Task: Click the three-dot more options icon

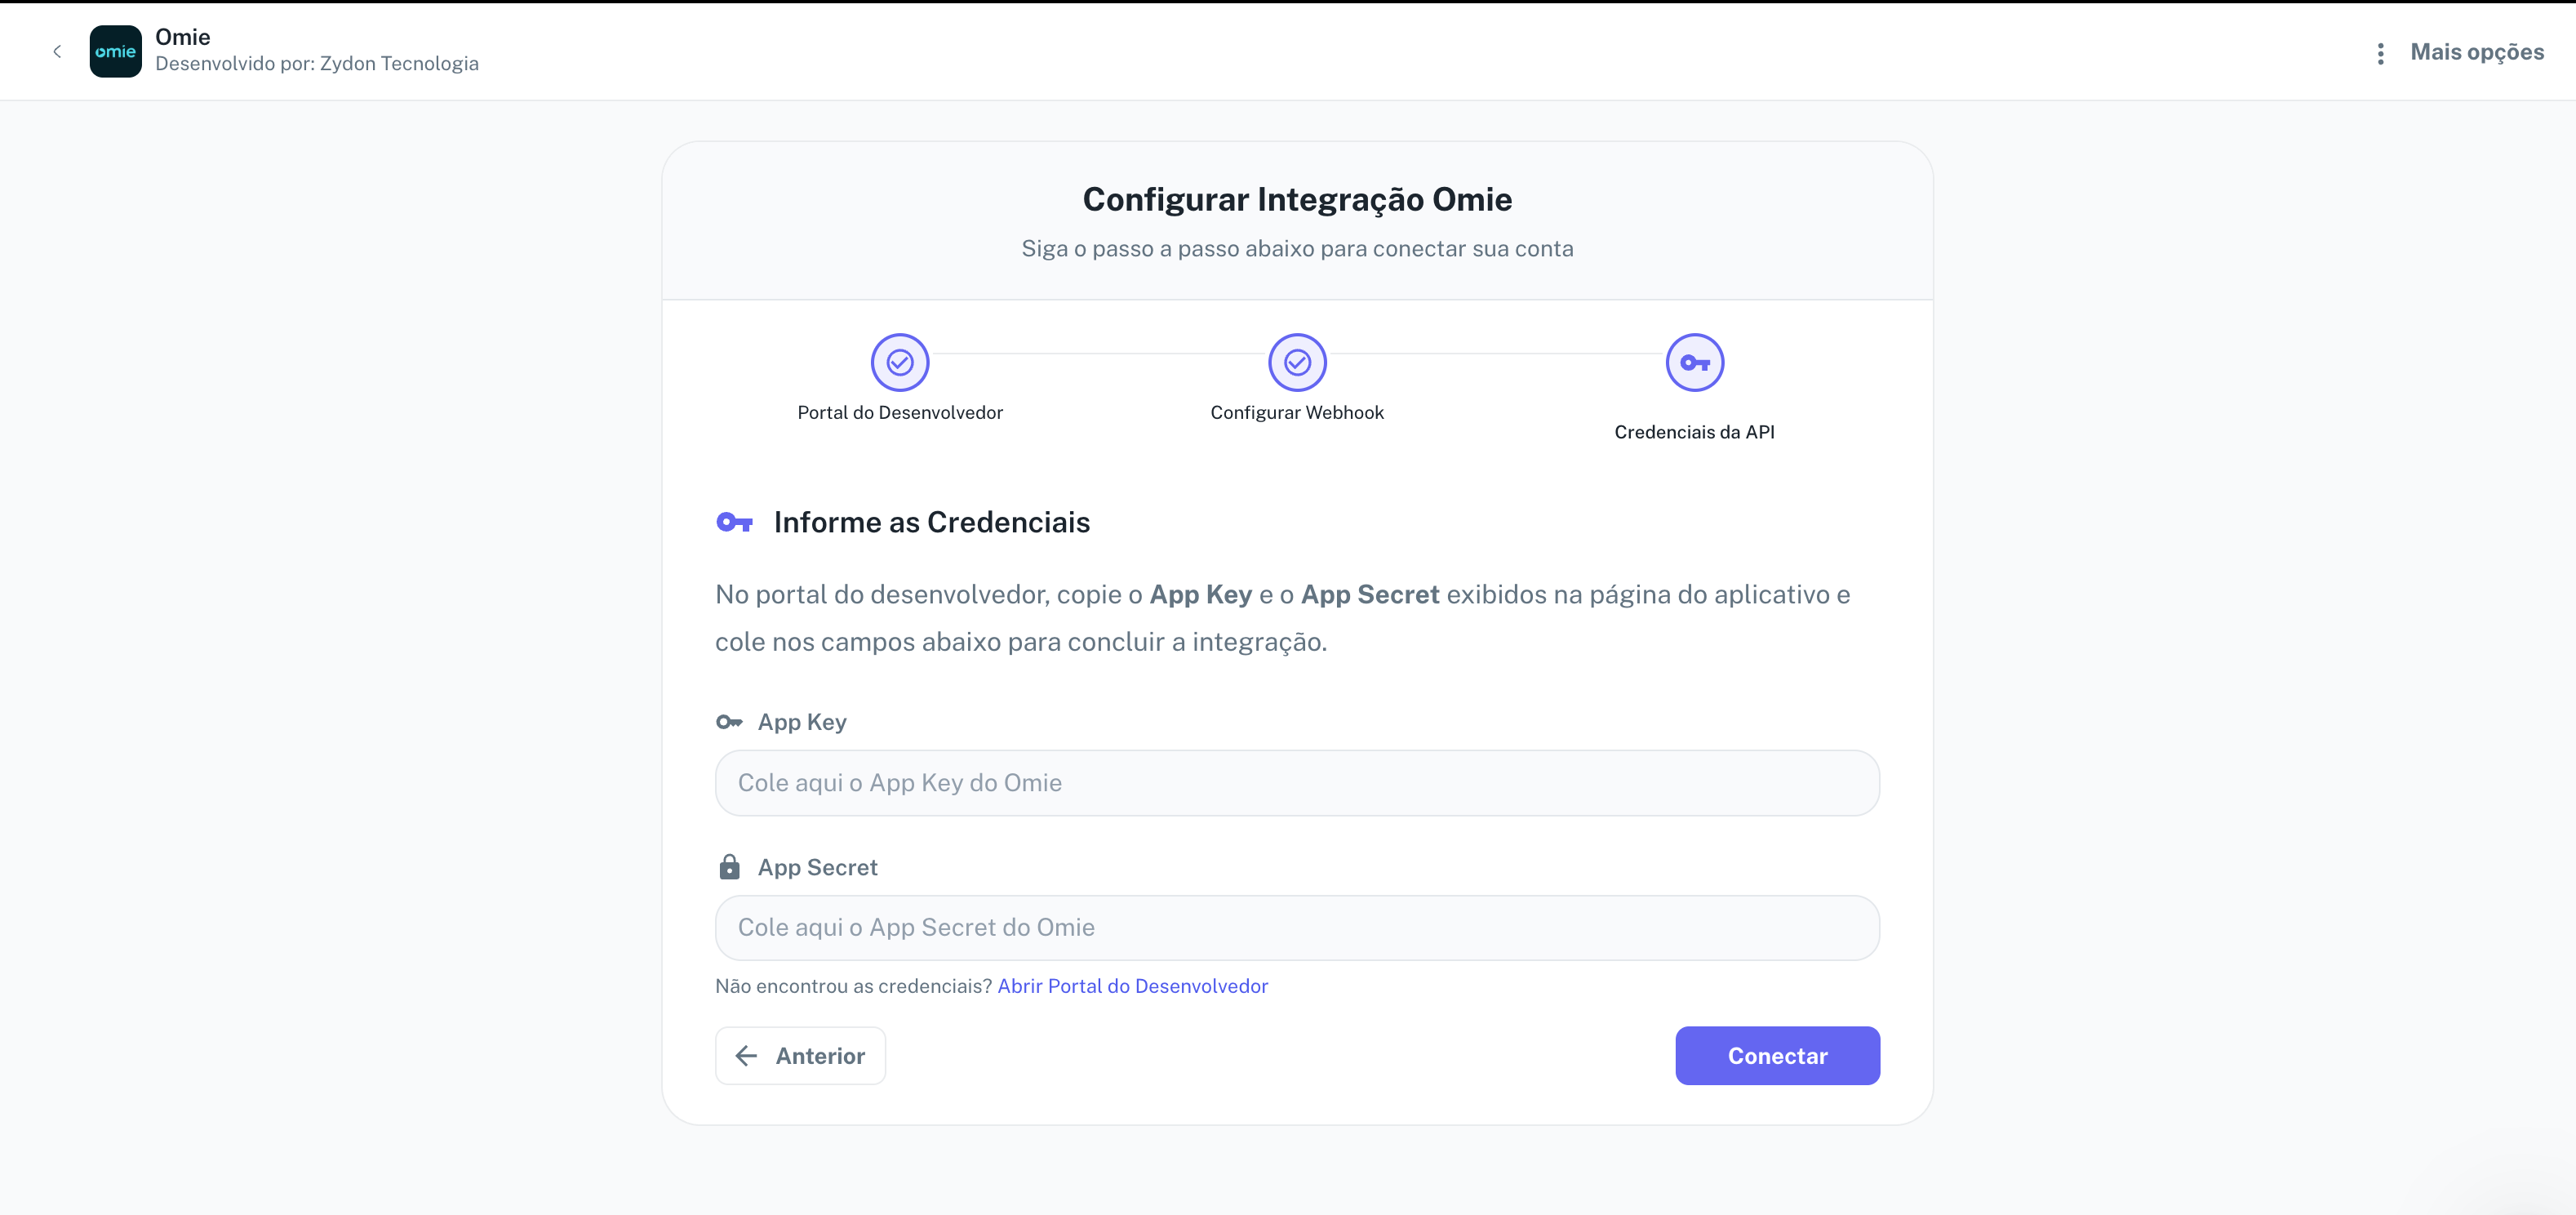Action: 2380,53
